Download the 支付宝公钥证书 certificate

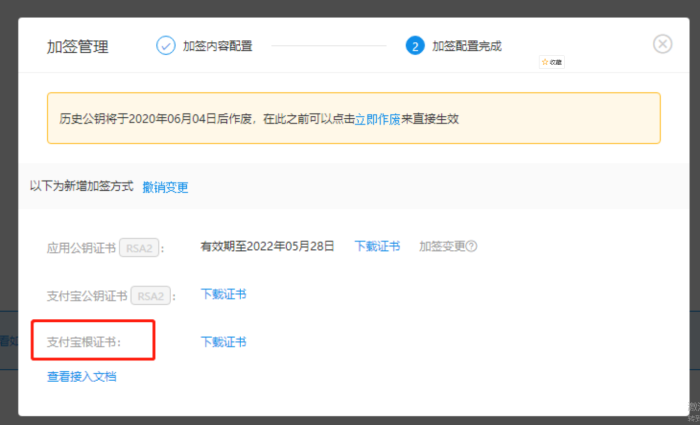[223, 294]
